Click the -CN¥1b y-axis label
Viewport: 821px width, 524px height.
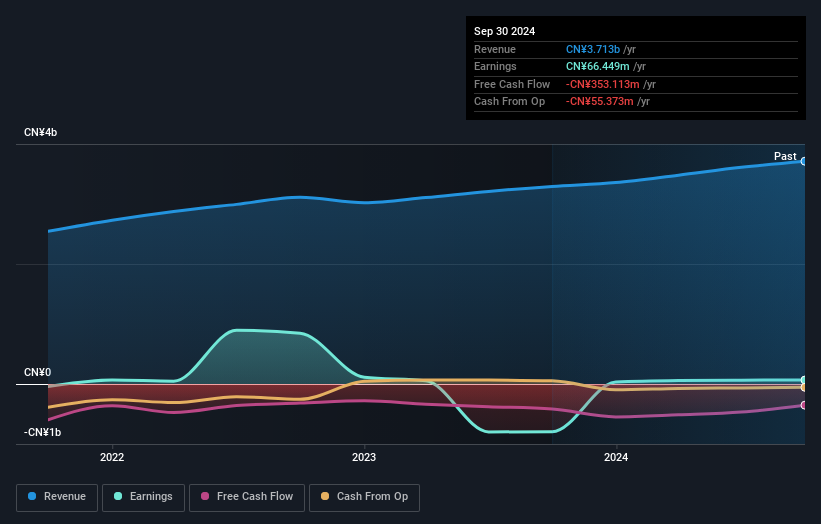coord(42,432)
